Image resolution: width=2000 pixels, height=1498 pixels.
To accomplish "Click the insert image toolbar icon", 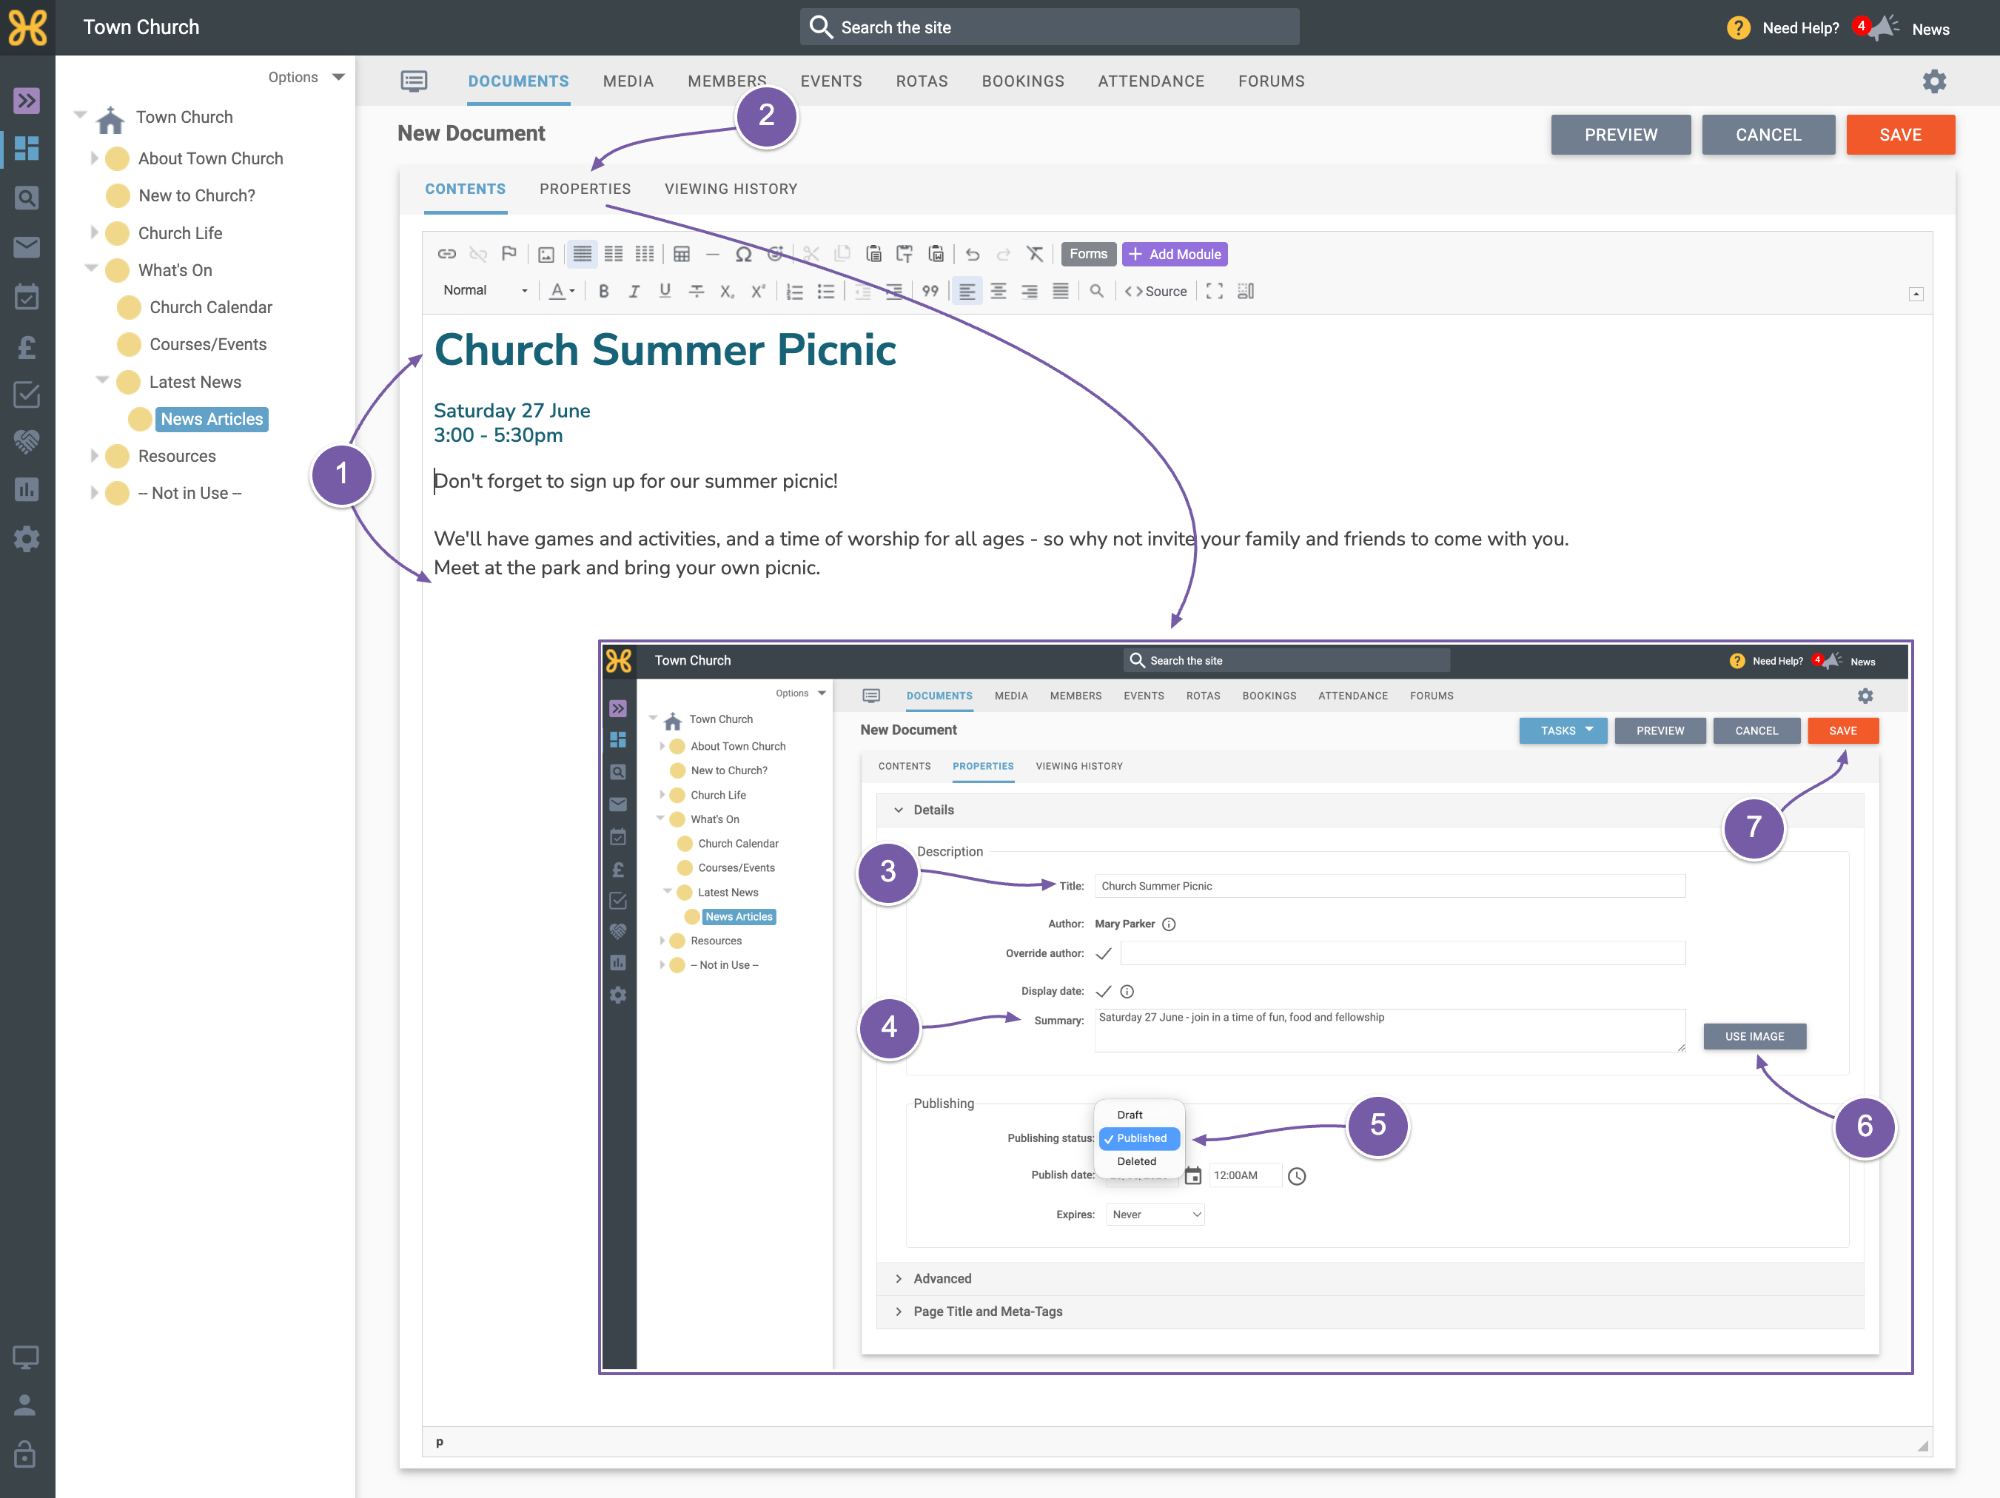I will [546, 254].
